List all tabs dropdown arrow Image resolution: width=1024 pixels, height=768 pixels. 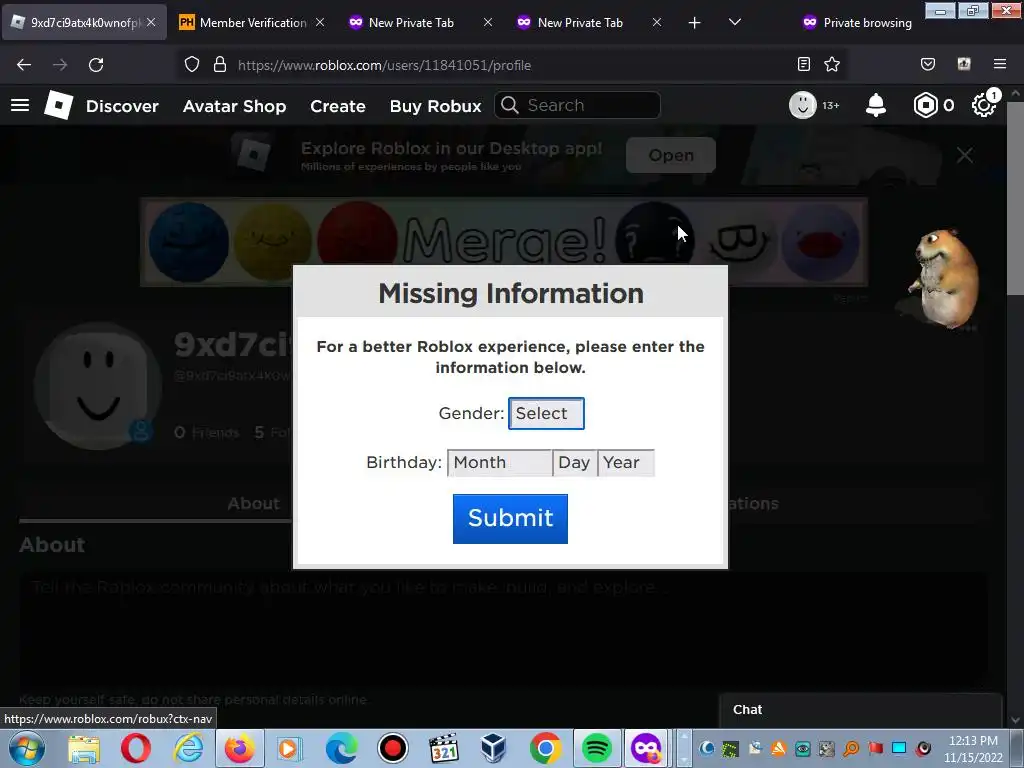pos(735,23)
